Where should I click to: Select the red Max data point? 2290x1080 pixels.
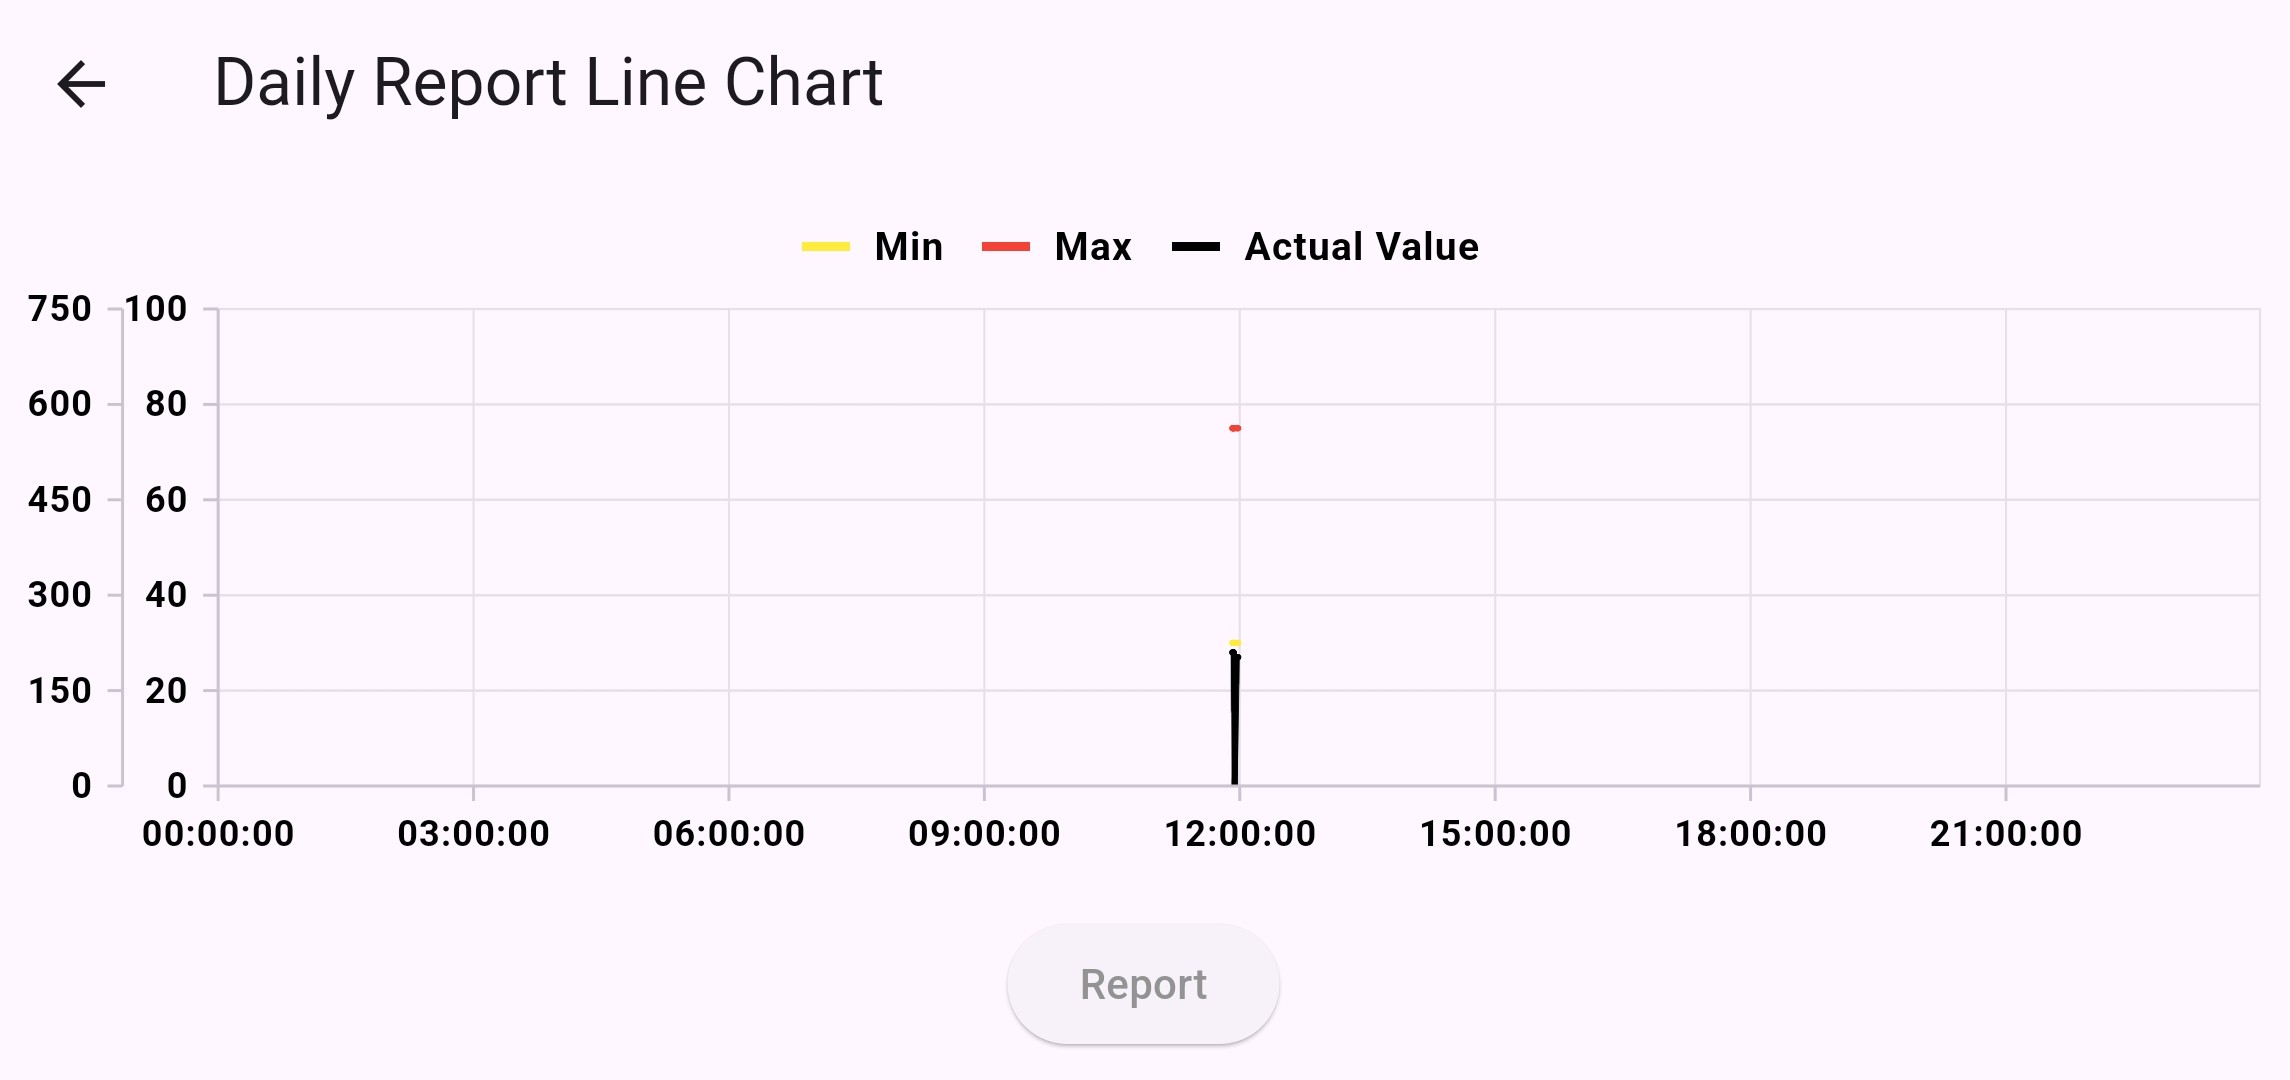pos(1235,428)
